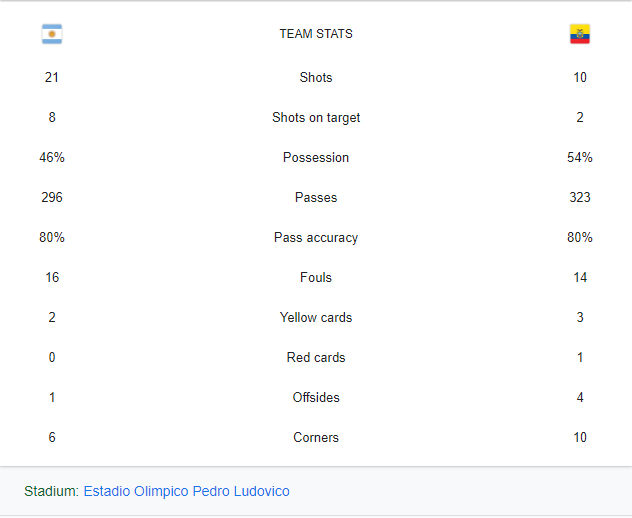The width and height of the screenshot is (632, 518).
Task: Click the Shots on target label
Action: (316, 117)
